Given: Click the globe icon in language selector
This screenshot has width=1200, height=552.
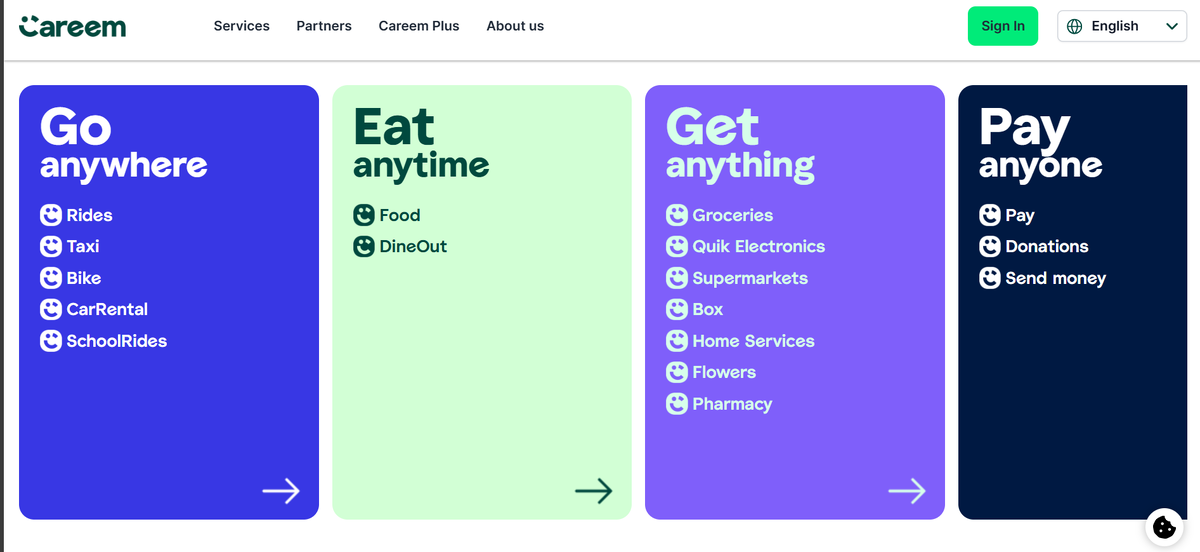Looking at the screenshot, I should click(1075, 26).
